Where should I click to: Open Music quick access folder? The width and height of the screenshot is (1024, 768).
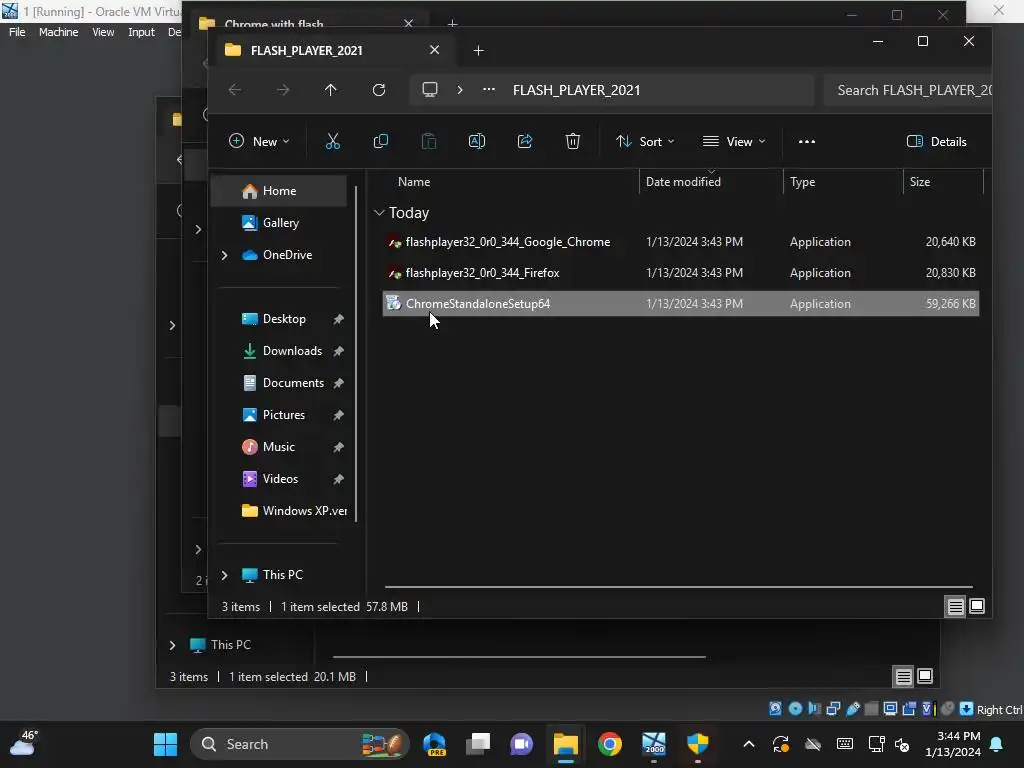coord(280,447)
